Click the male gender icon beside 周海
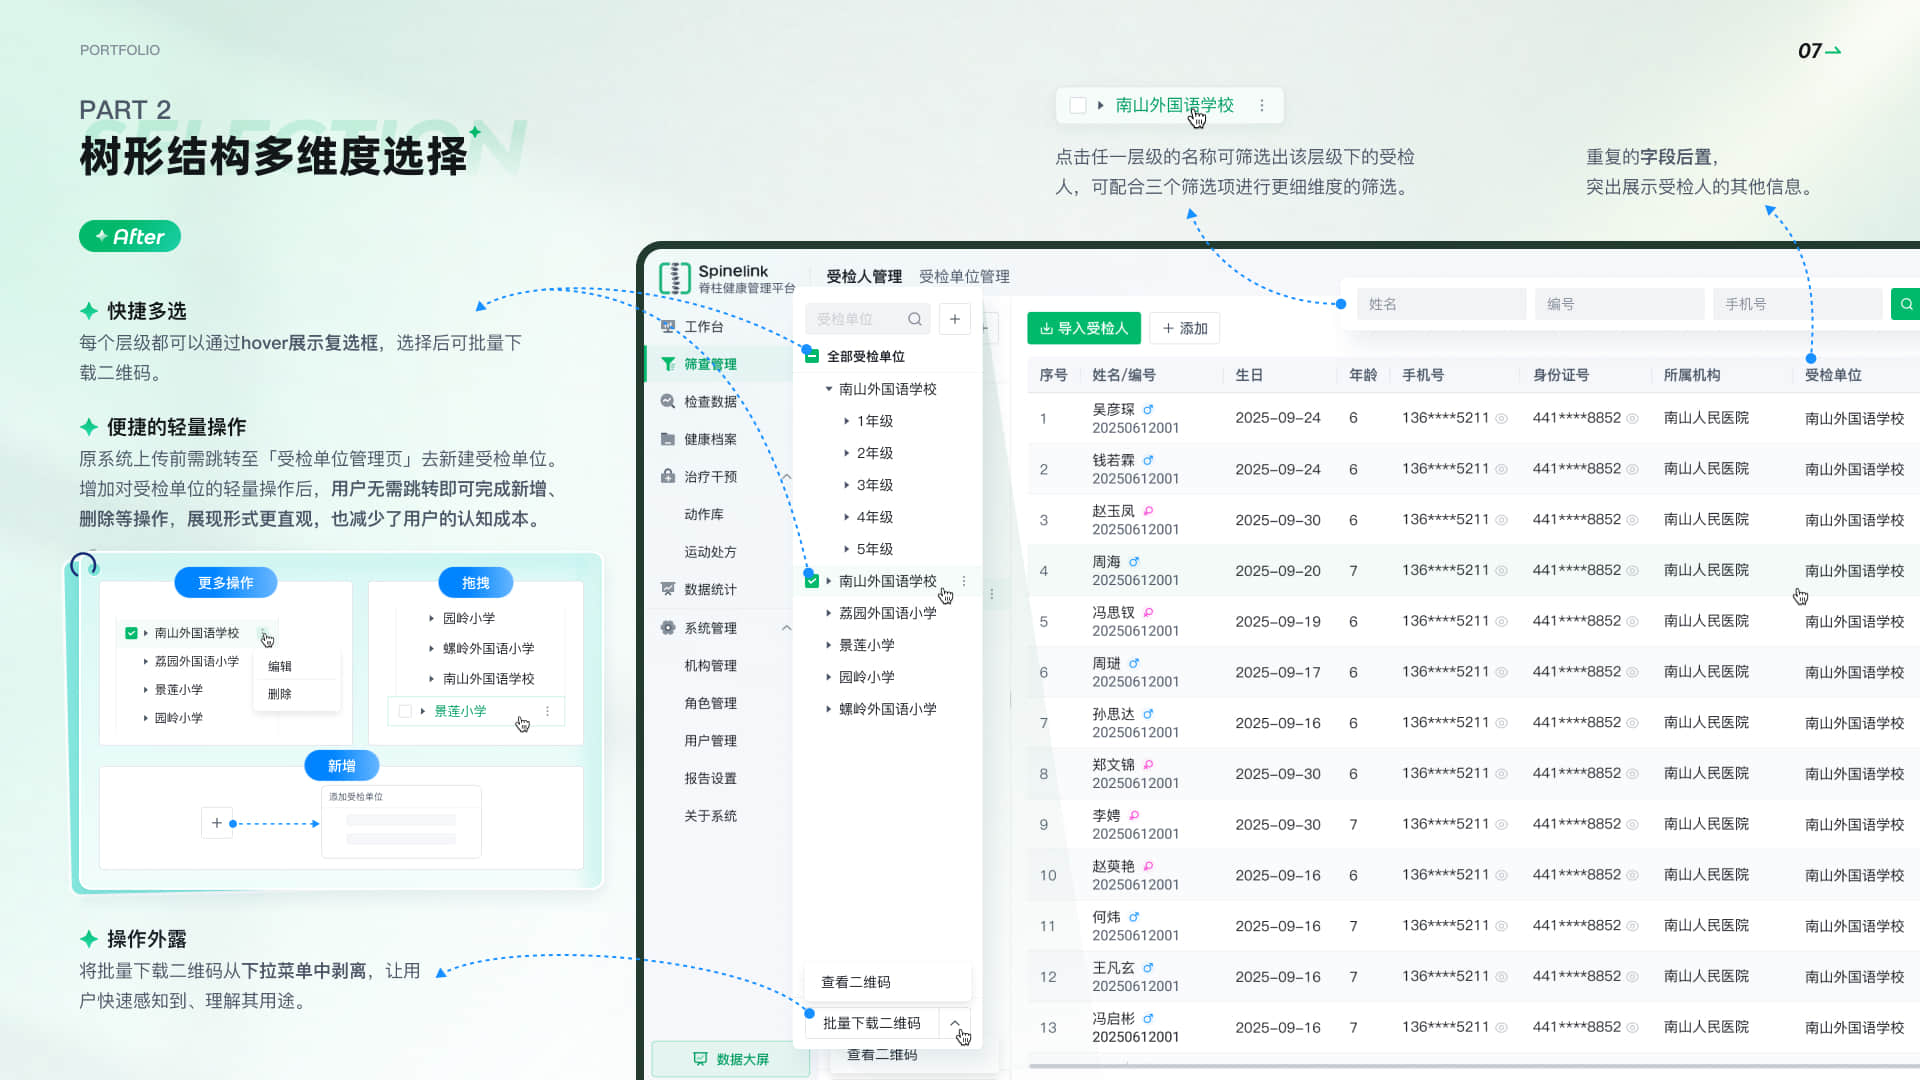This screenshot has height=1080, width=1920. click(x=1134, y=562)
